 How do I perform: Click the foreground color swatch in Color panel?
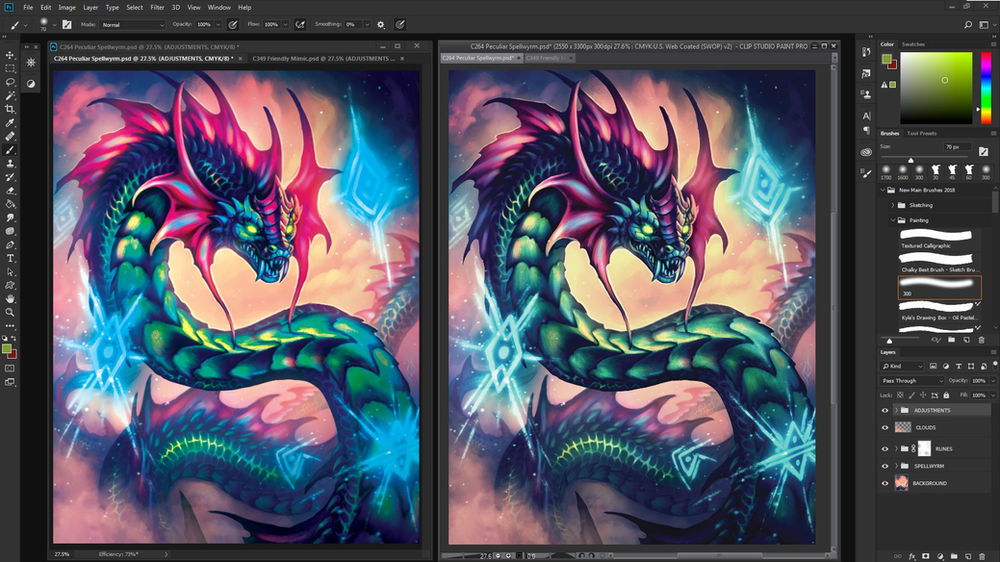886,59
